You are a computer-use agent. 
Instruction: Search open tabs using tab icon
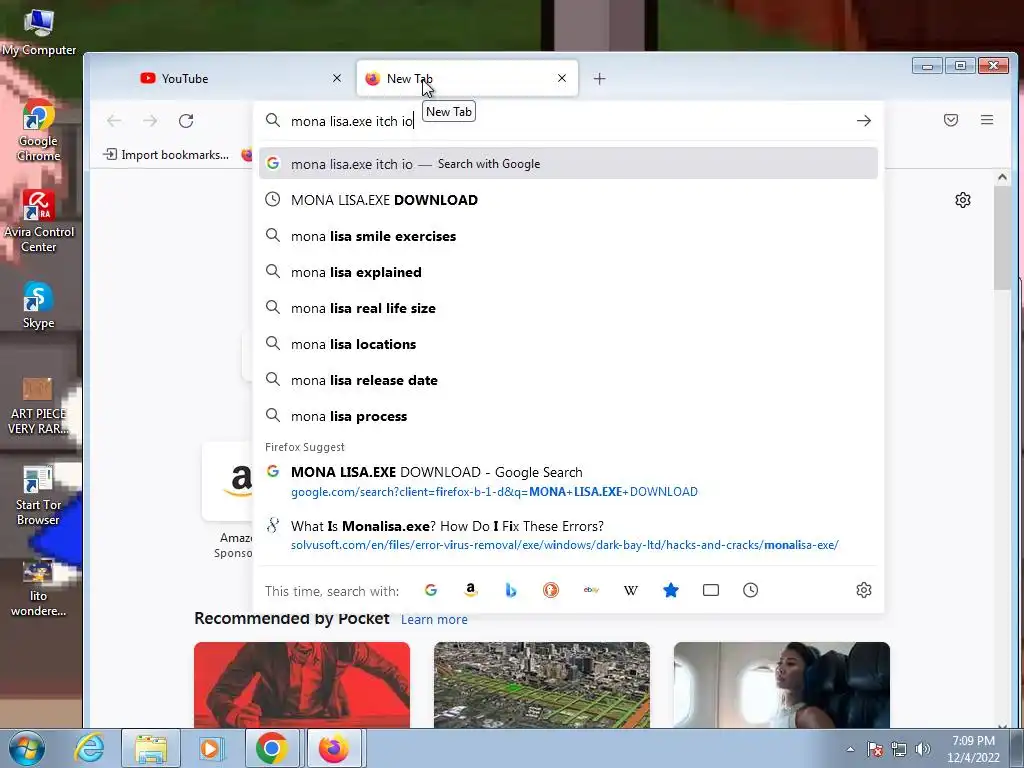pyautogui.click(x=711, y=590)
